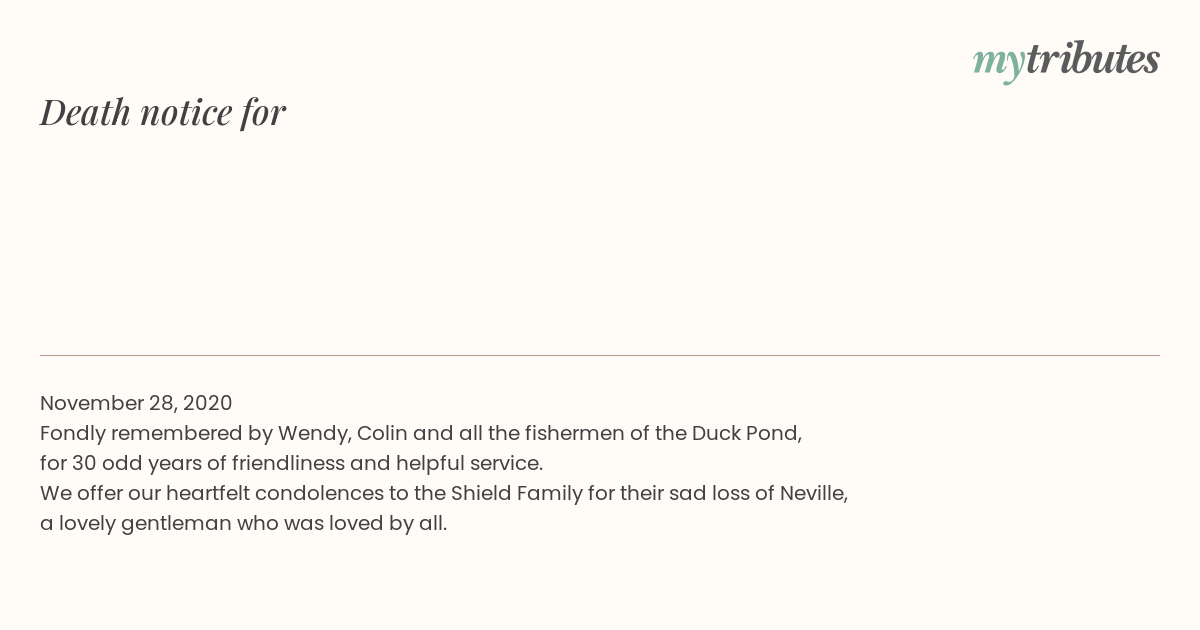The image size is (1200, 630).
Task: Click the word 'fishermen' in the notice
Action: click(x=576, y=433)
